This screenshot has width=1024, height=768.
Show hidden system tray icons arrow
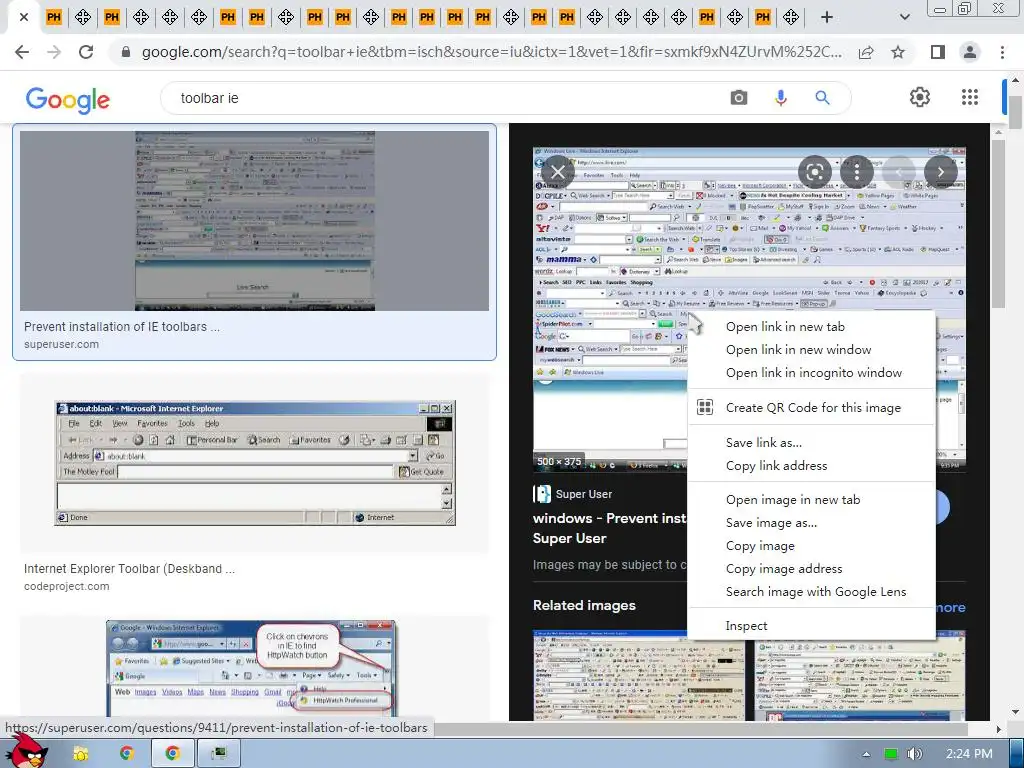tap(866, 754)
